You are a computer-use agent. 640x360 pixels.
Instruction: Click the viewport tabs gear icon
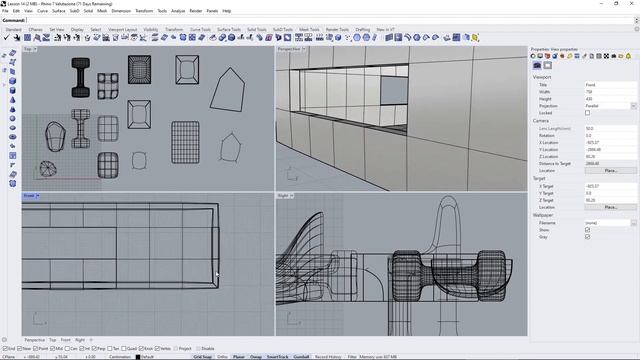[4, 340]
